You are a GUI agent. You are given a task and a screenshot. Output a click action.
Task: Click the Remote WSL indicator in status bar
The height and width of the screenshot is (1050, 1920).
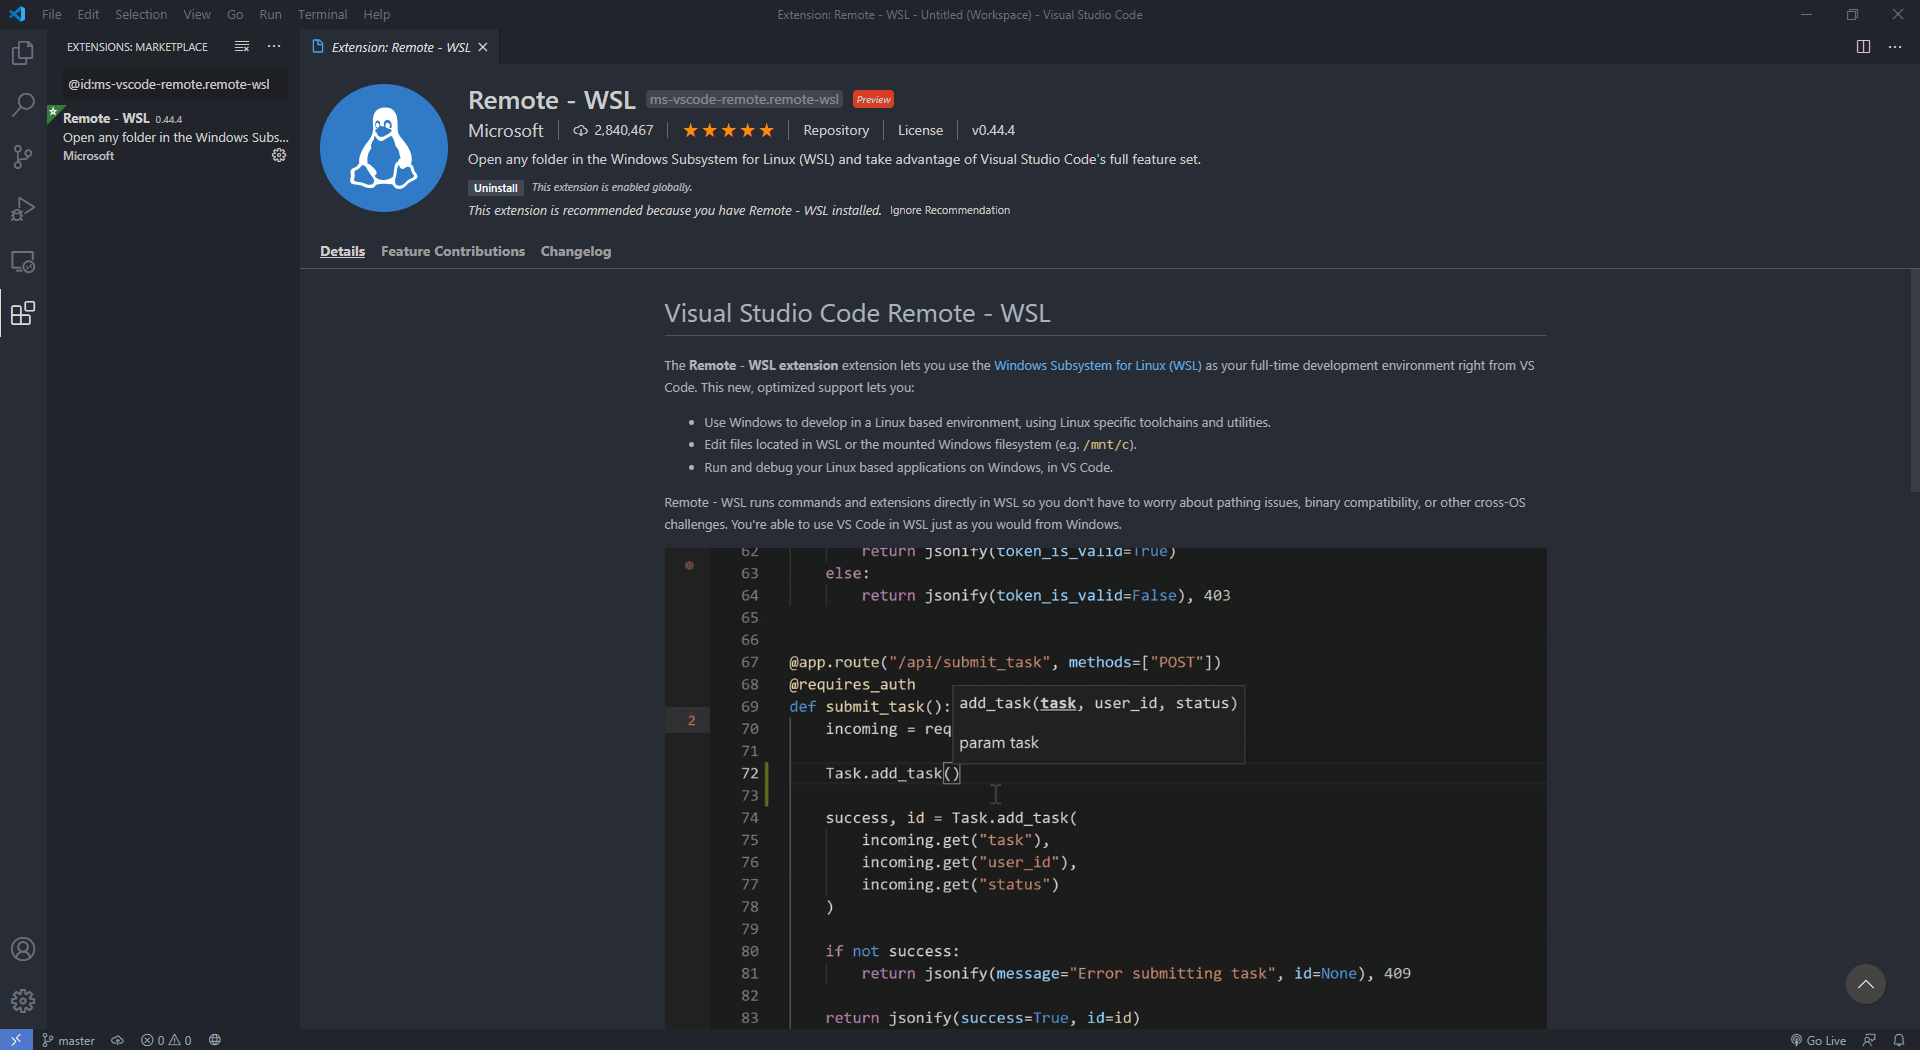tap(16, 1040)
